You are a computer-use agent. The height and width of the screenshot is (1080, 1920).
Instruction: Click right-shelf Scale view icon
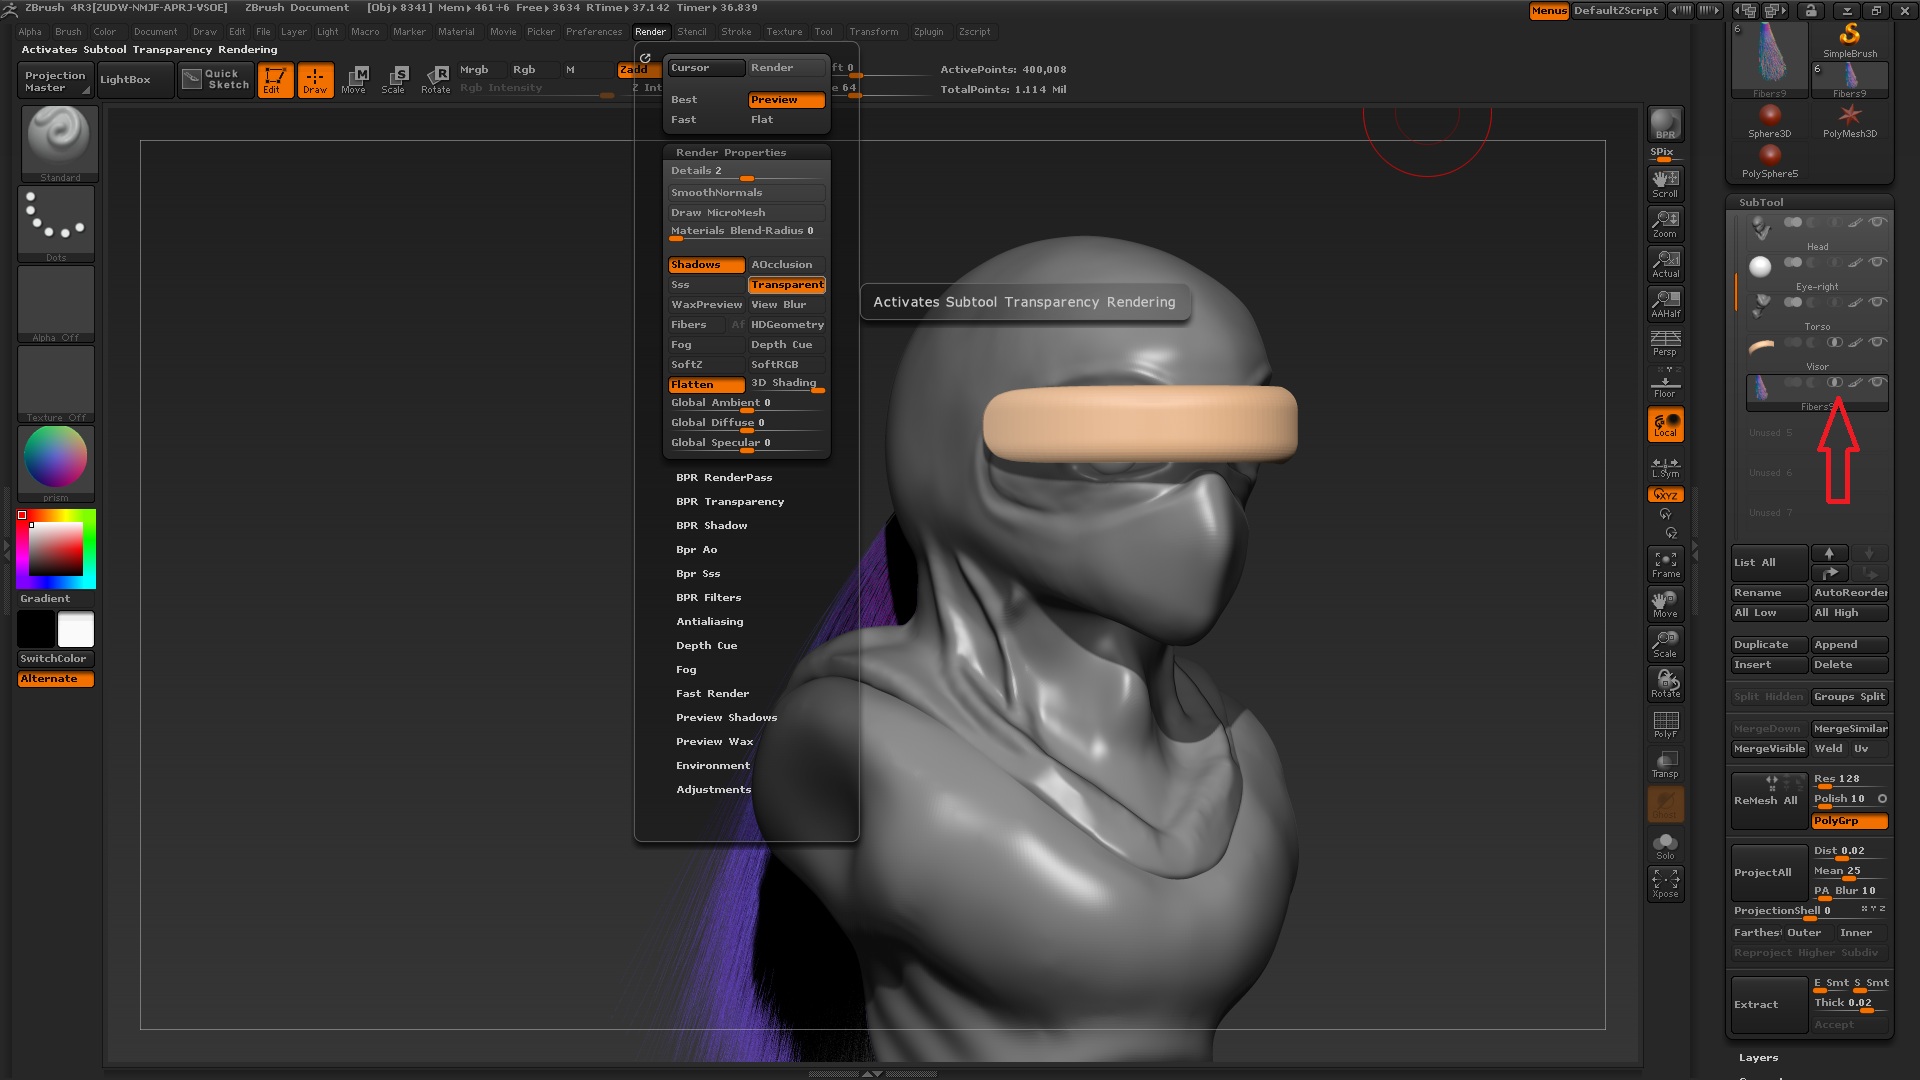click(x=1665, y=644)
